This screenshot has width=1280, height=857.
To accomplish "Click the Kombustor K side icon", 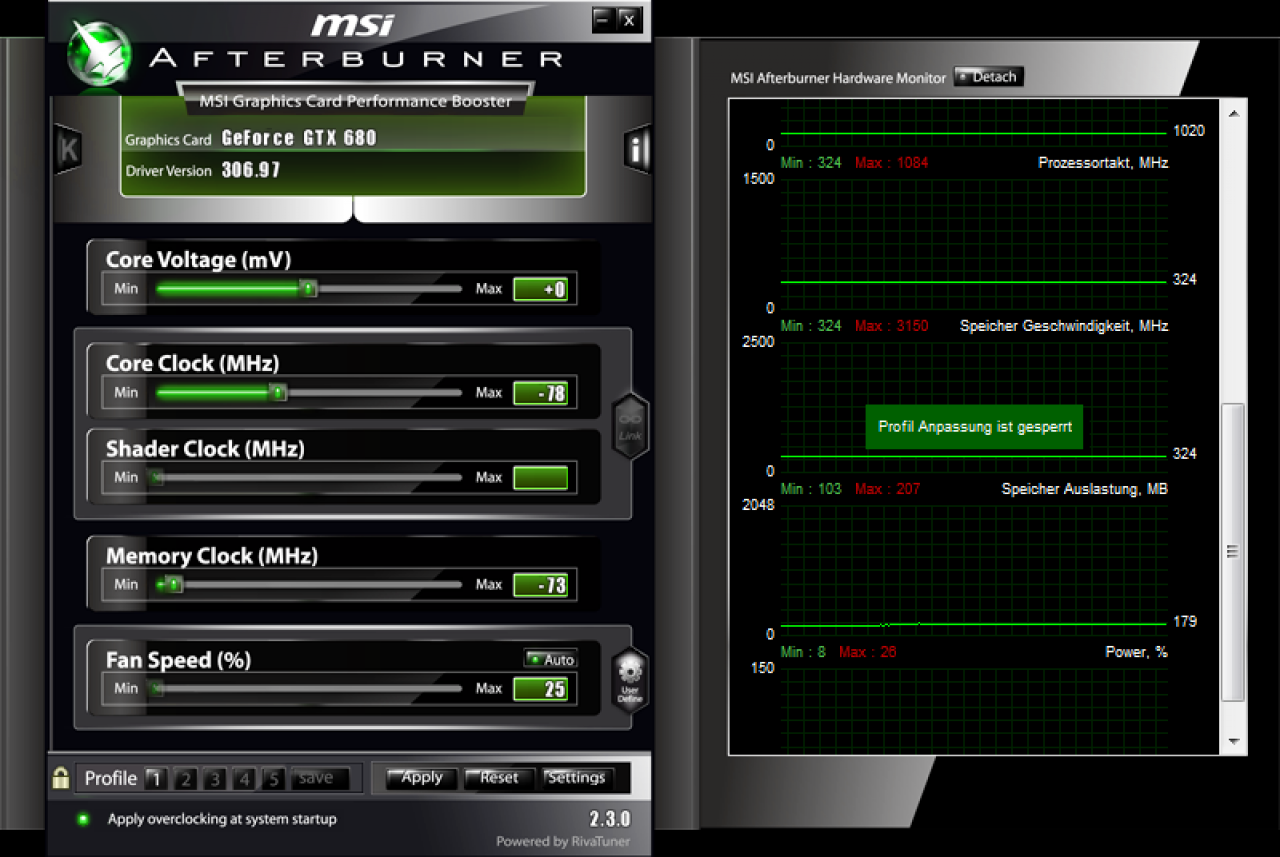I will pyautogui.click(x=68, y=150).
